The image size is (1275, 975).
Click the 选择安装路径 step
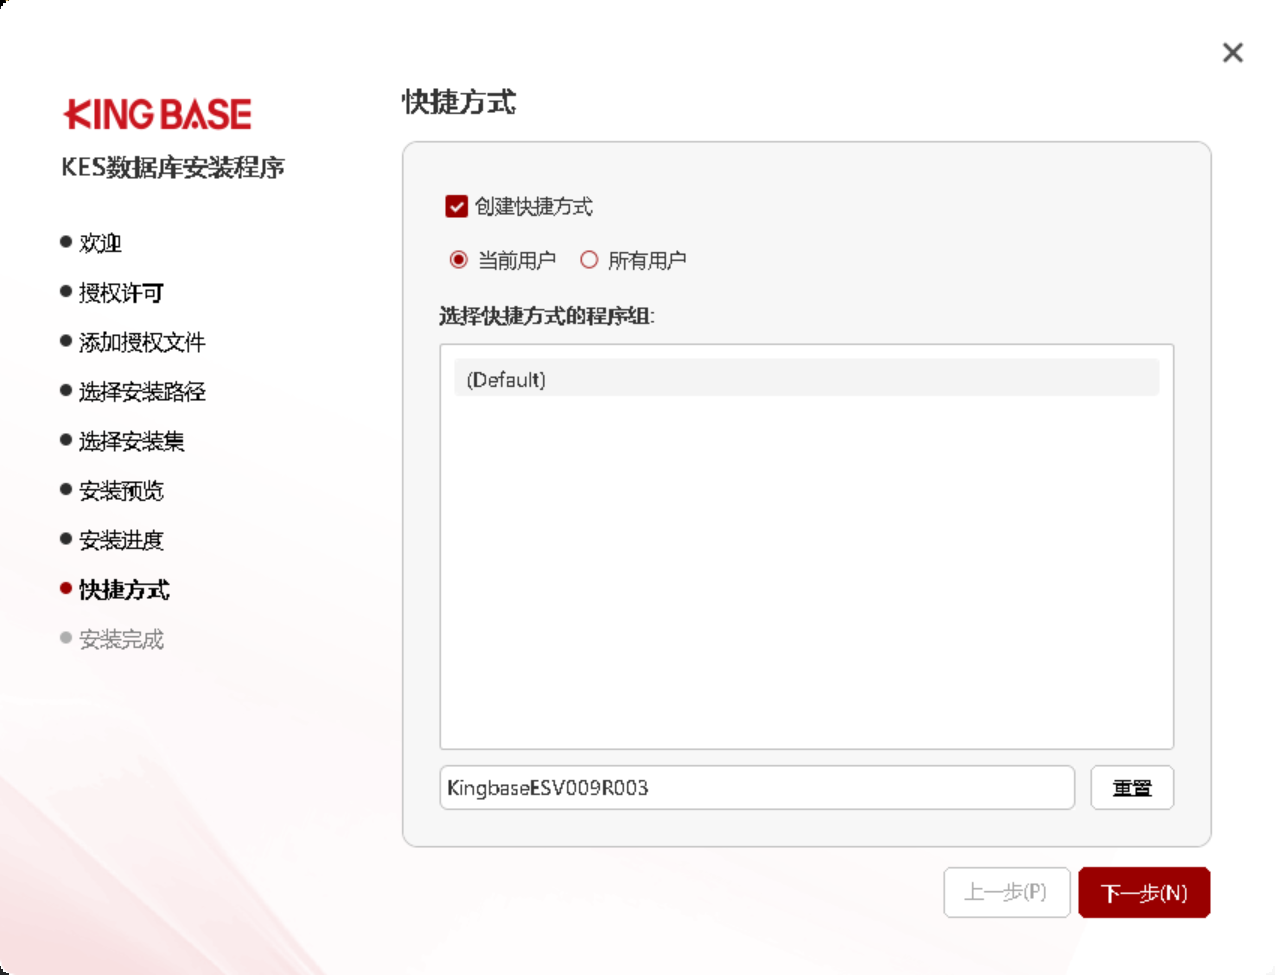point(142,392)
